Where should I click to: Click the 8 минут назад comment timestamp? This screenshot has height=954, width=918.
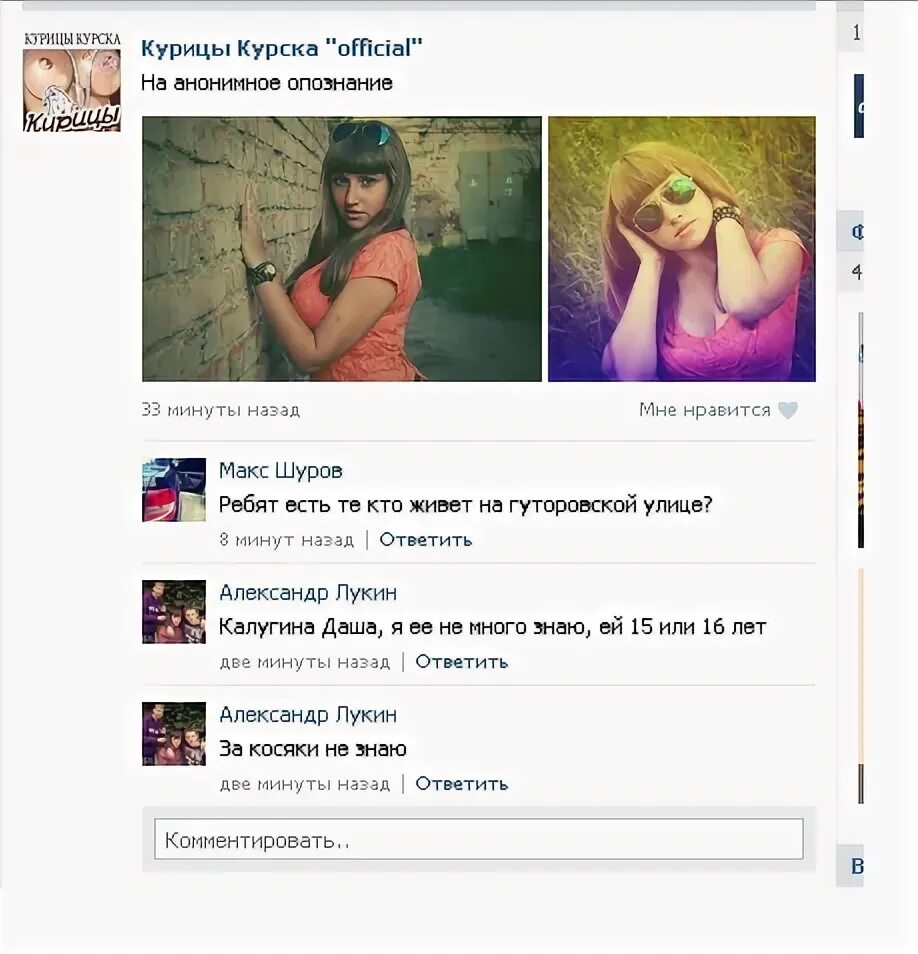287,540
